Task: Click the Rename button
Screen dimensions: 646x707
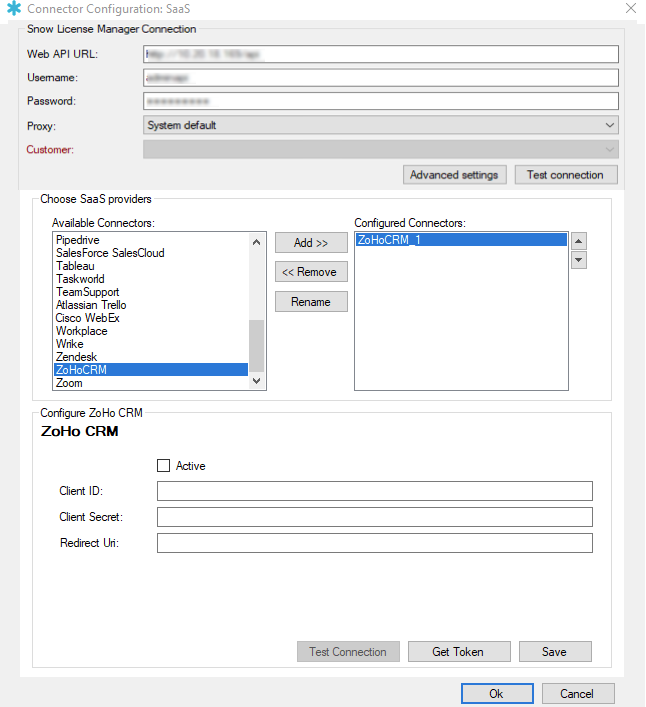Action: coord(311,302)
